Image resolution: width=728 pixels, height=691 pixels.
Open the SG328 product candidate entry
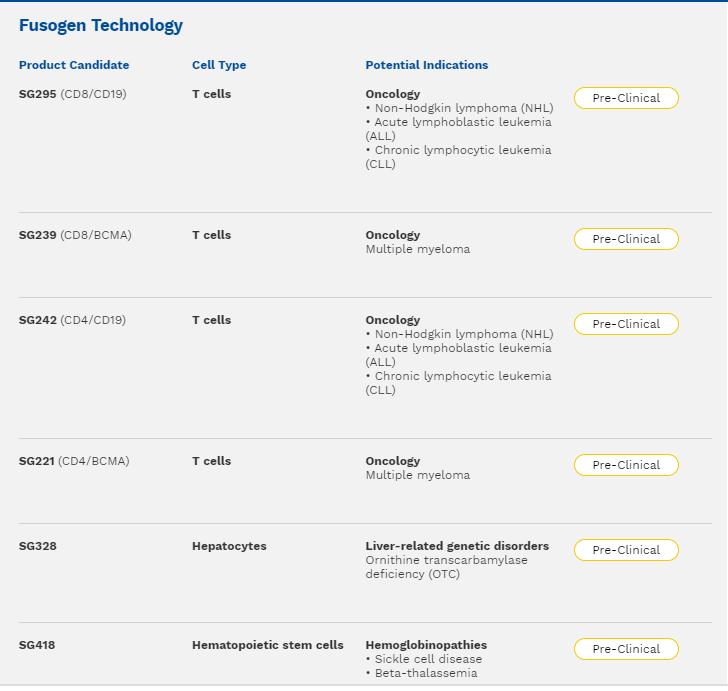(x=38, y=546)
